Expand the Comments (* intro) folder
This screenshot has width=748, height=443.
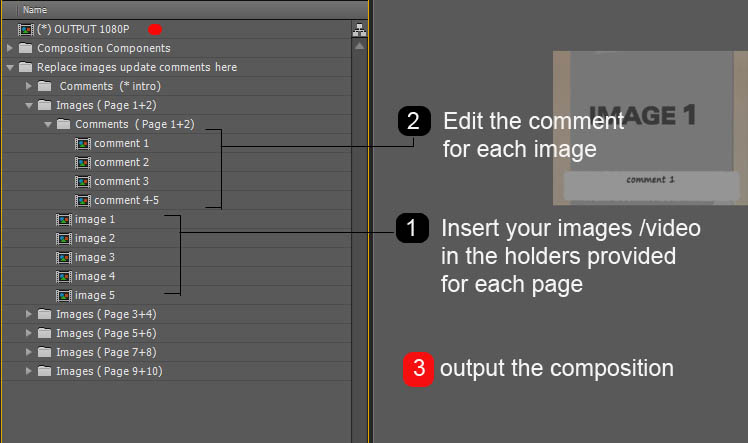coord(29,86)
